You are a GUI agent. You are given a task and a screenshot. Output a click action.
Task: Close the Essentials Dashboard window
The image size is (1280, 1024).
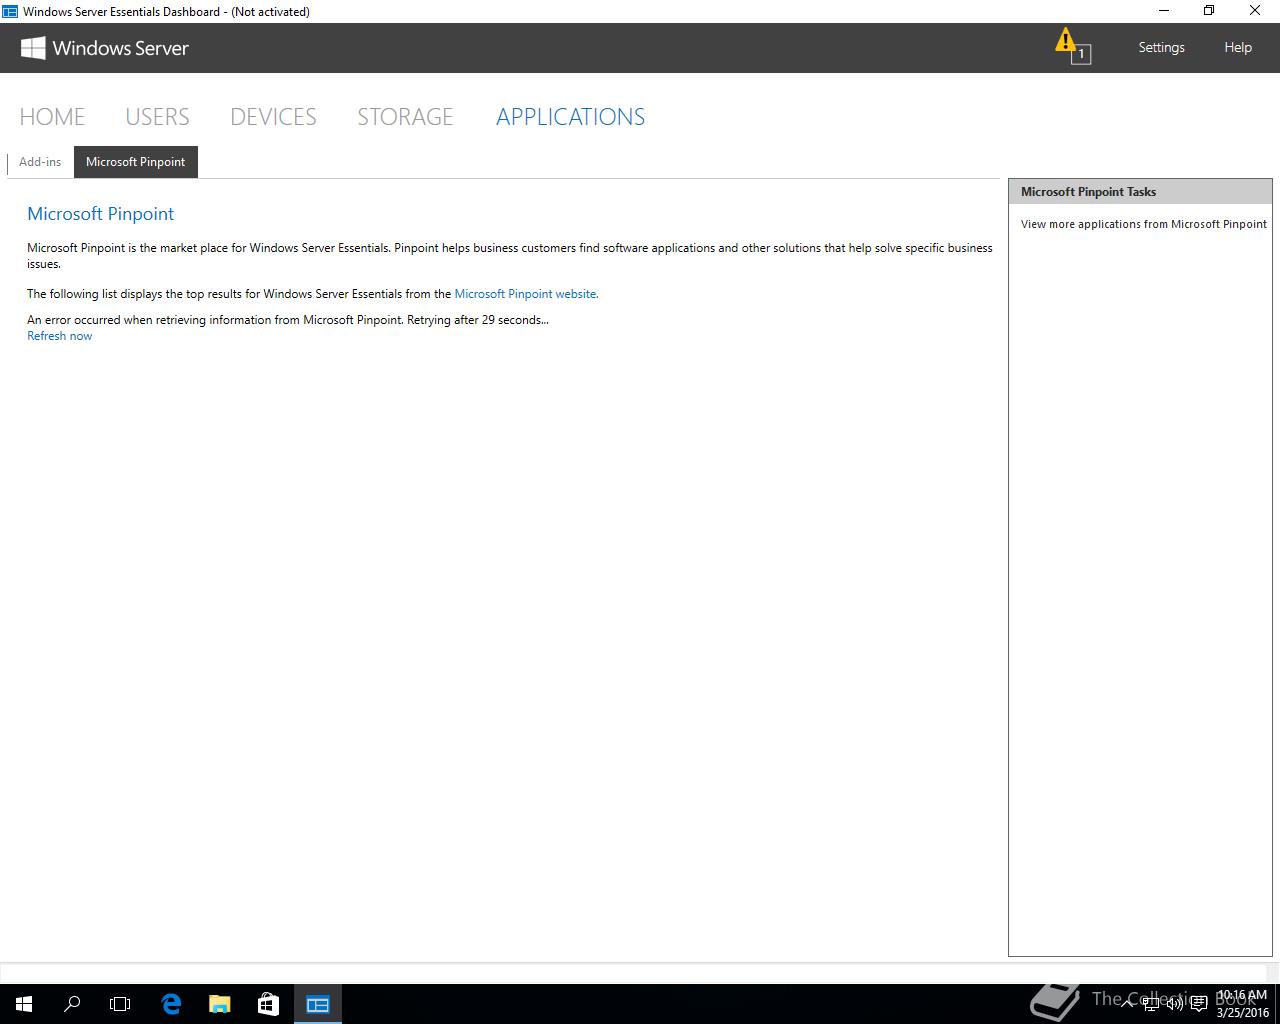1255,11
